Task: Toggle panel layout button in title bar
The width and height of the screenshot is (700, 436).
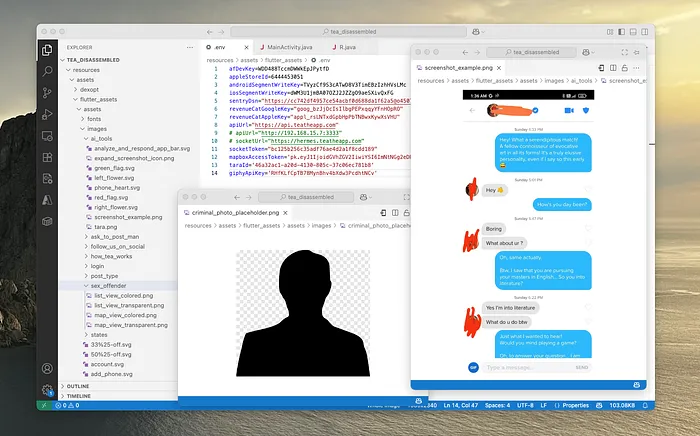Action: (x=633, y=32)
